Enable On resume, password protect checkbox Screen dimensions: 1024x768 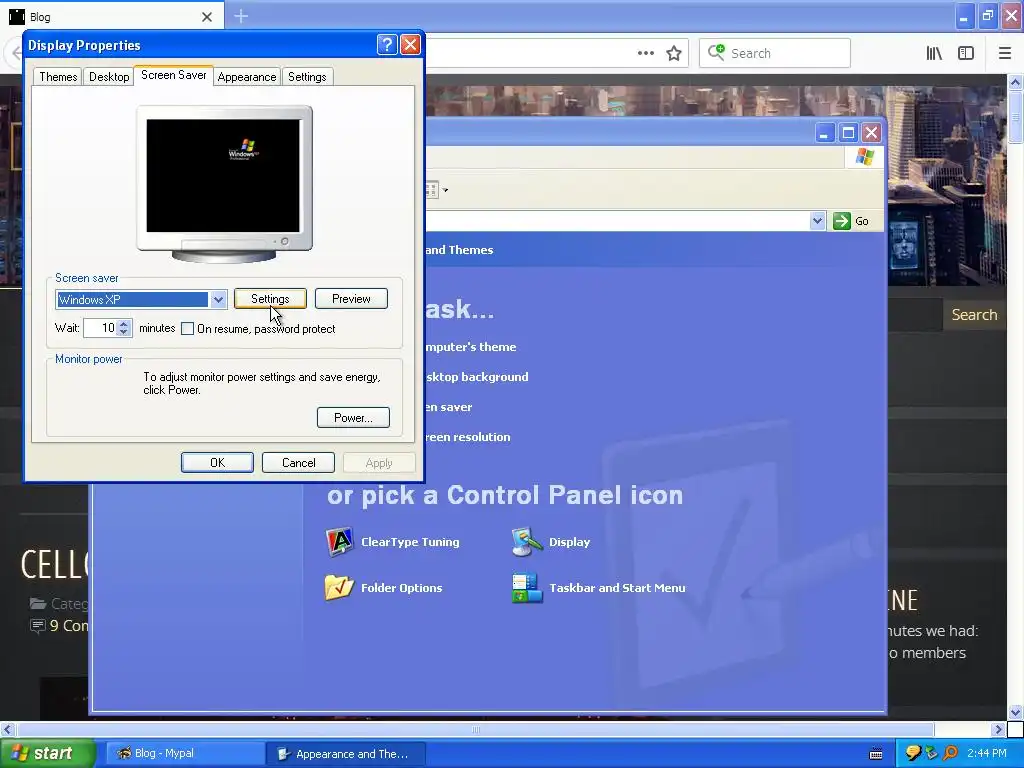pyautogui.click(x=187, y=328)
